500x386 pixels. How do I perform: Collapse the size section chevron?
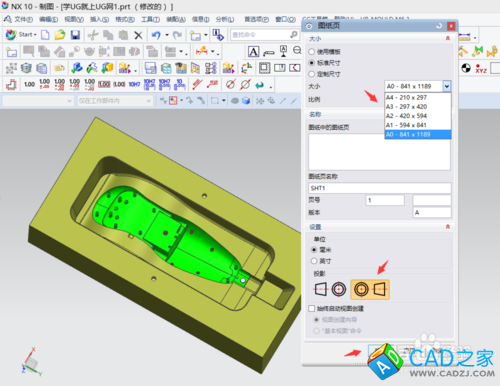coord(448,39)
